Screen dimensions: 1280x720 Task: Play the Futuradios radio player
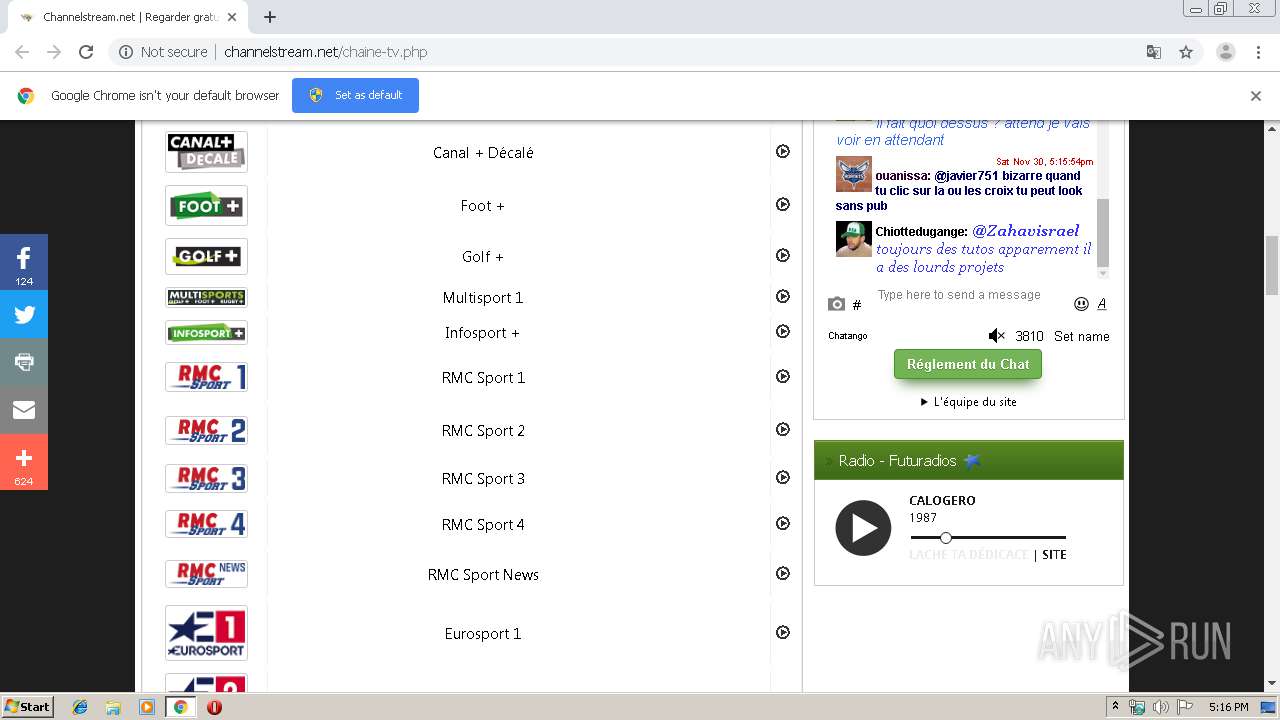click(x=863, y=528)
